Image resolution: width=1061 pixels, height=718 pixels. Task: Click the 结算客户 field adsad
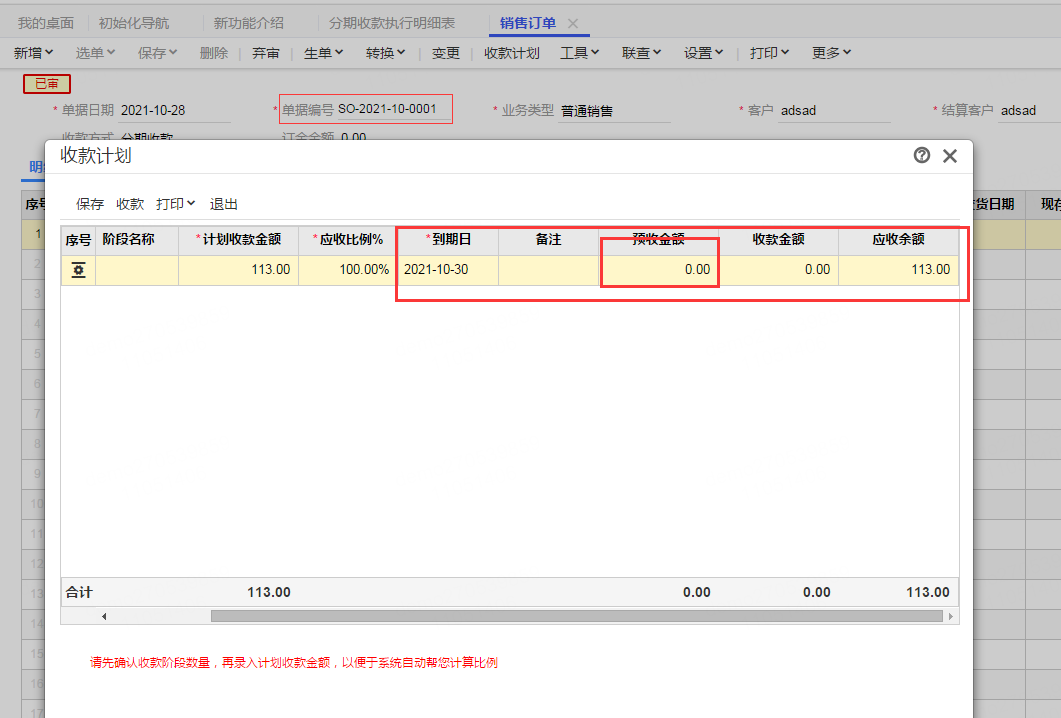1030,110
